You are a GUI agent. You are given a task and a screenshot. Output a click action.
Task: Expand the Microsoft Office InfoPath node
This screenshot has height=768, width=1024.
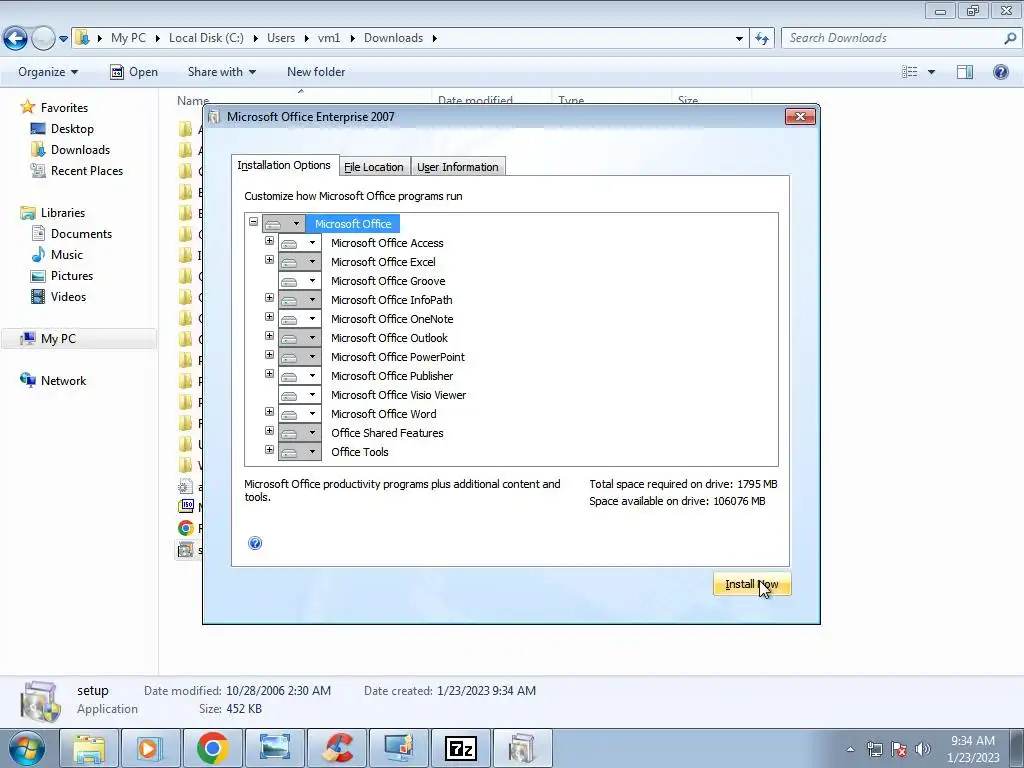coord(269,297)
